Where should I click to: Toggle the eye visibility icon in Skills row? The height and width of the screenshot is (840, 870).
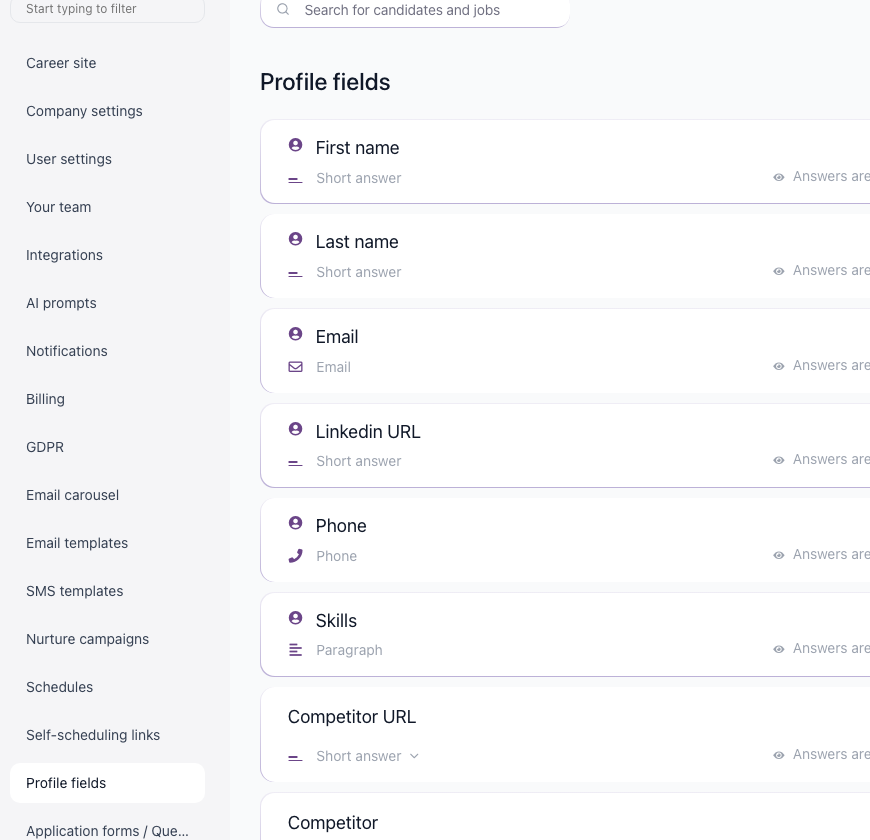tap(779, 649)
